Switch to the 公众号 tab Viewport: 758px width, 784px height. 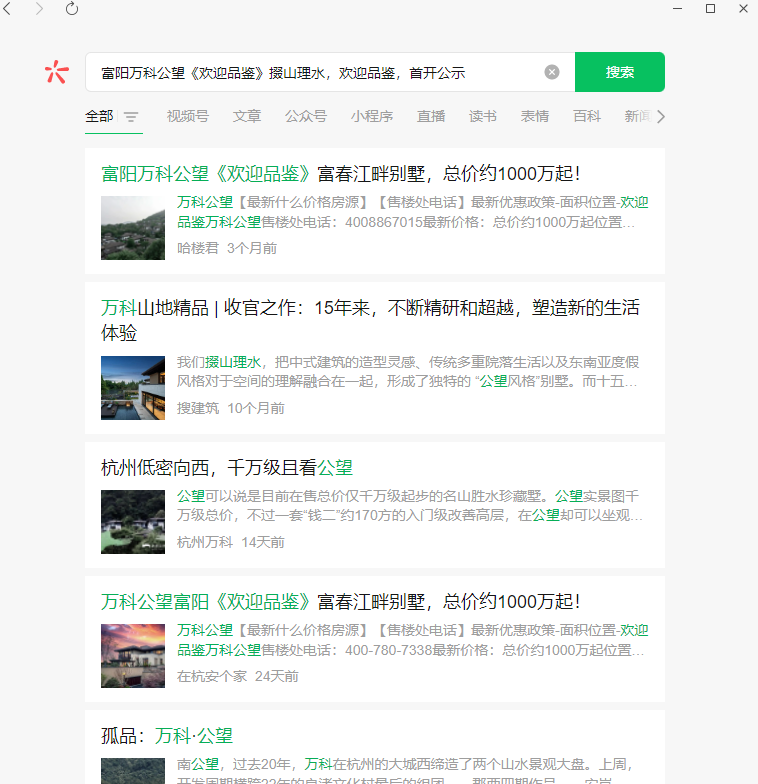(x=306, y=116)
